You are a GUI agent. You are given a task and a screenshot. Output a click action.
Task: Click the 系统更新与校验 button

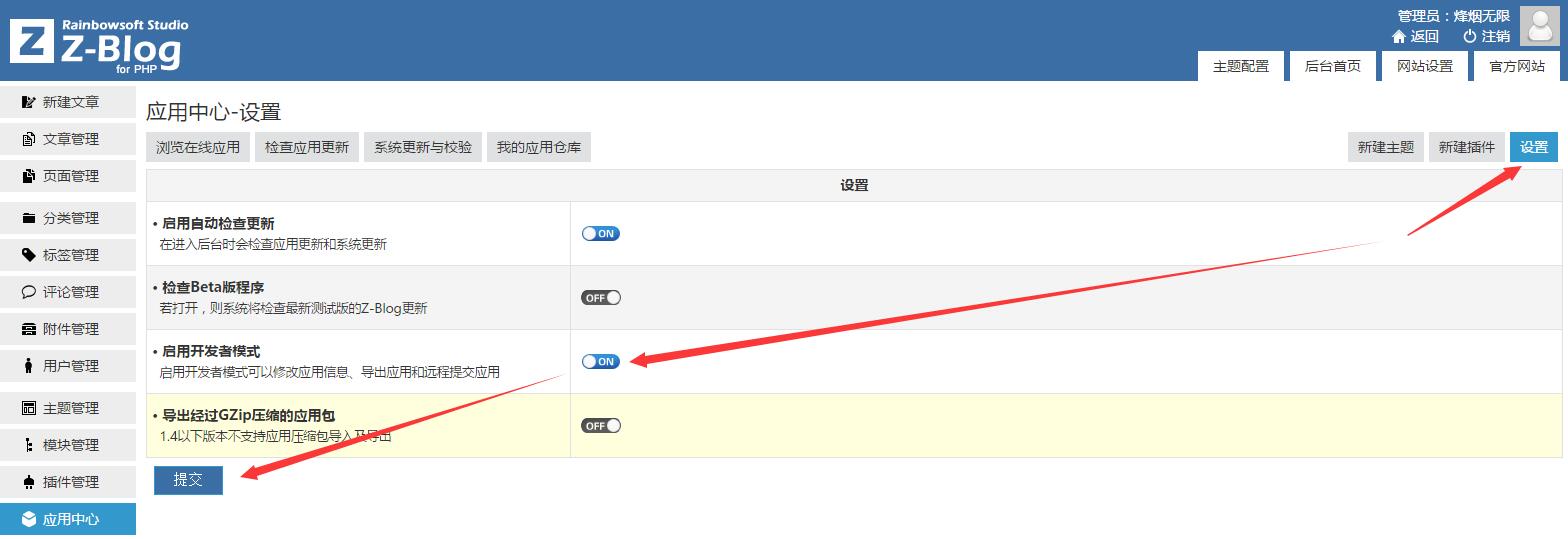coord(423,147)
